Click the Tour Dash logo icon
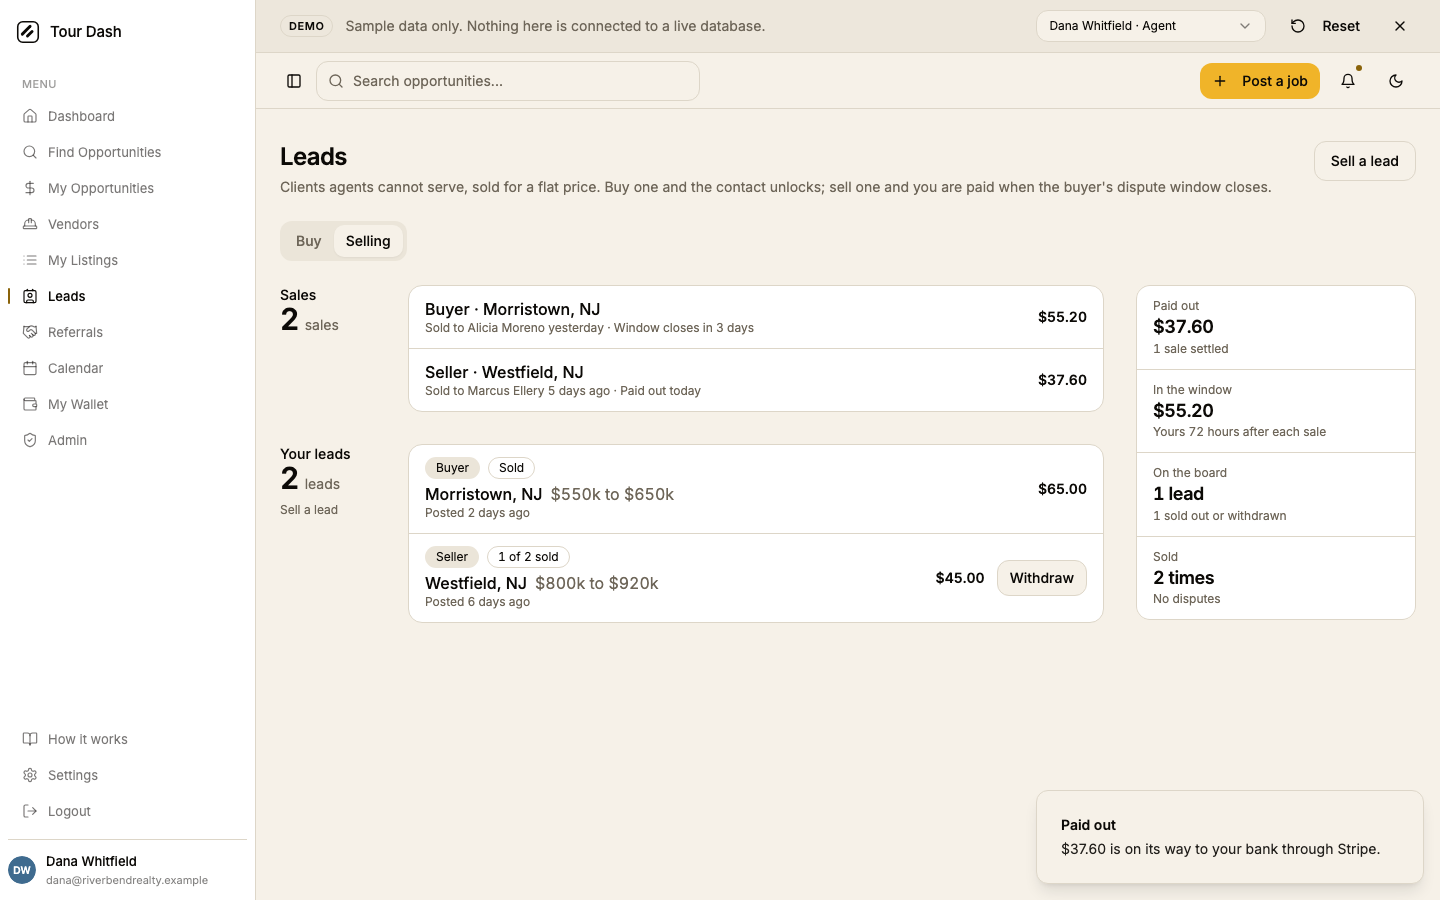Screen dimensions: 1440x900 click(x=28, y=32)
